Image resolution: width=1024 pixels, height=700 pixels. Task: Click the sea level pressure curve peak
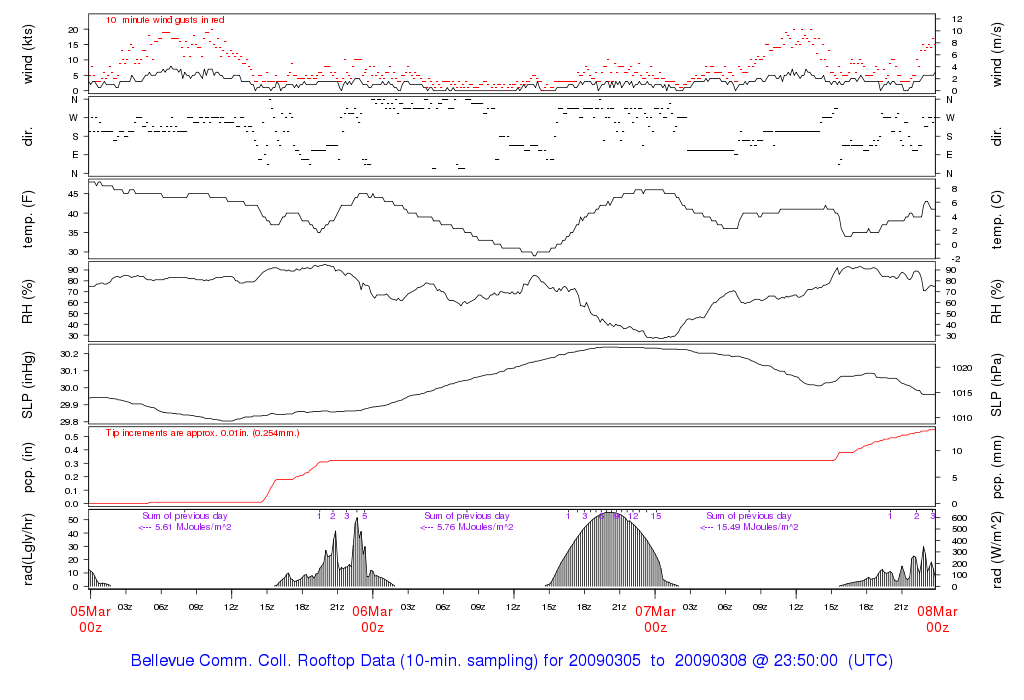pos(611,347)
